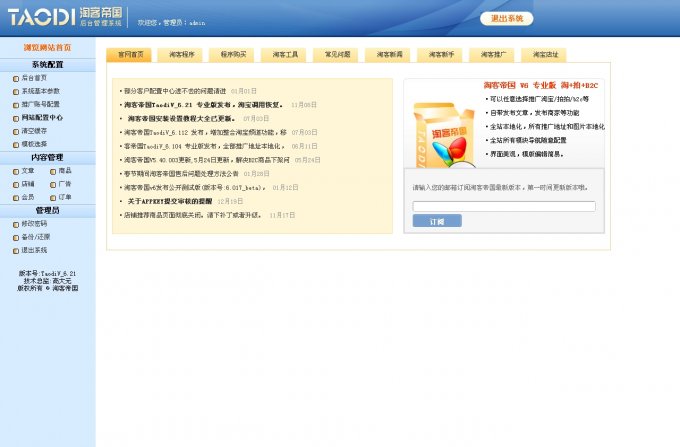Image resolution: width=680 pixels, height=447 pixels.
Task: Click the bullet icon beside 清空缓存
Action: (16, 131)
